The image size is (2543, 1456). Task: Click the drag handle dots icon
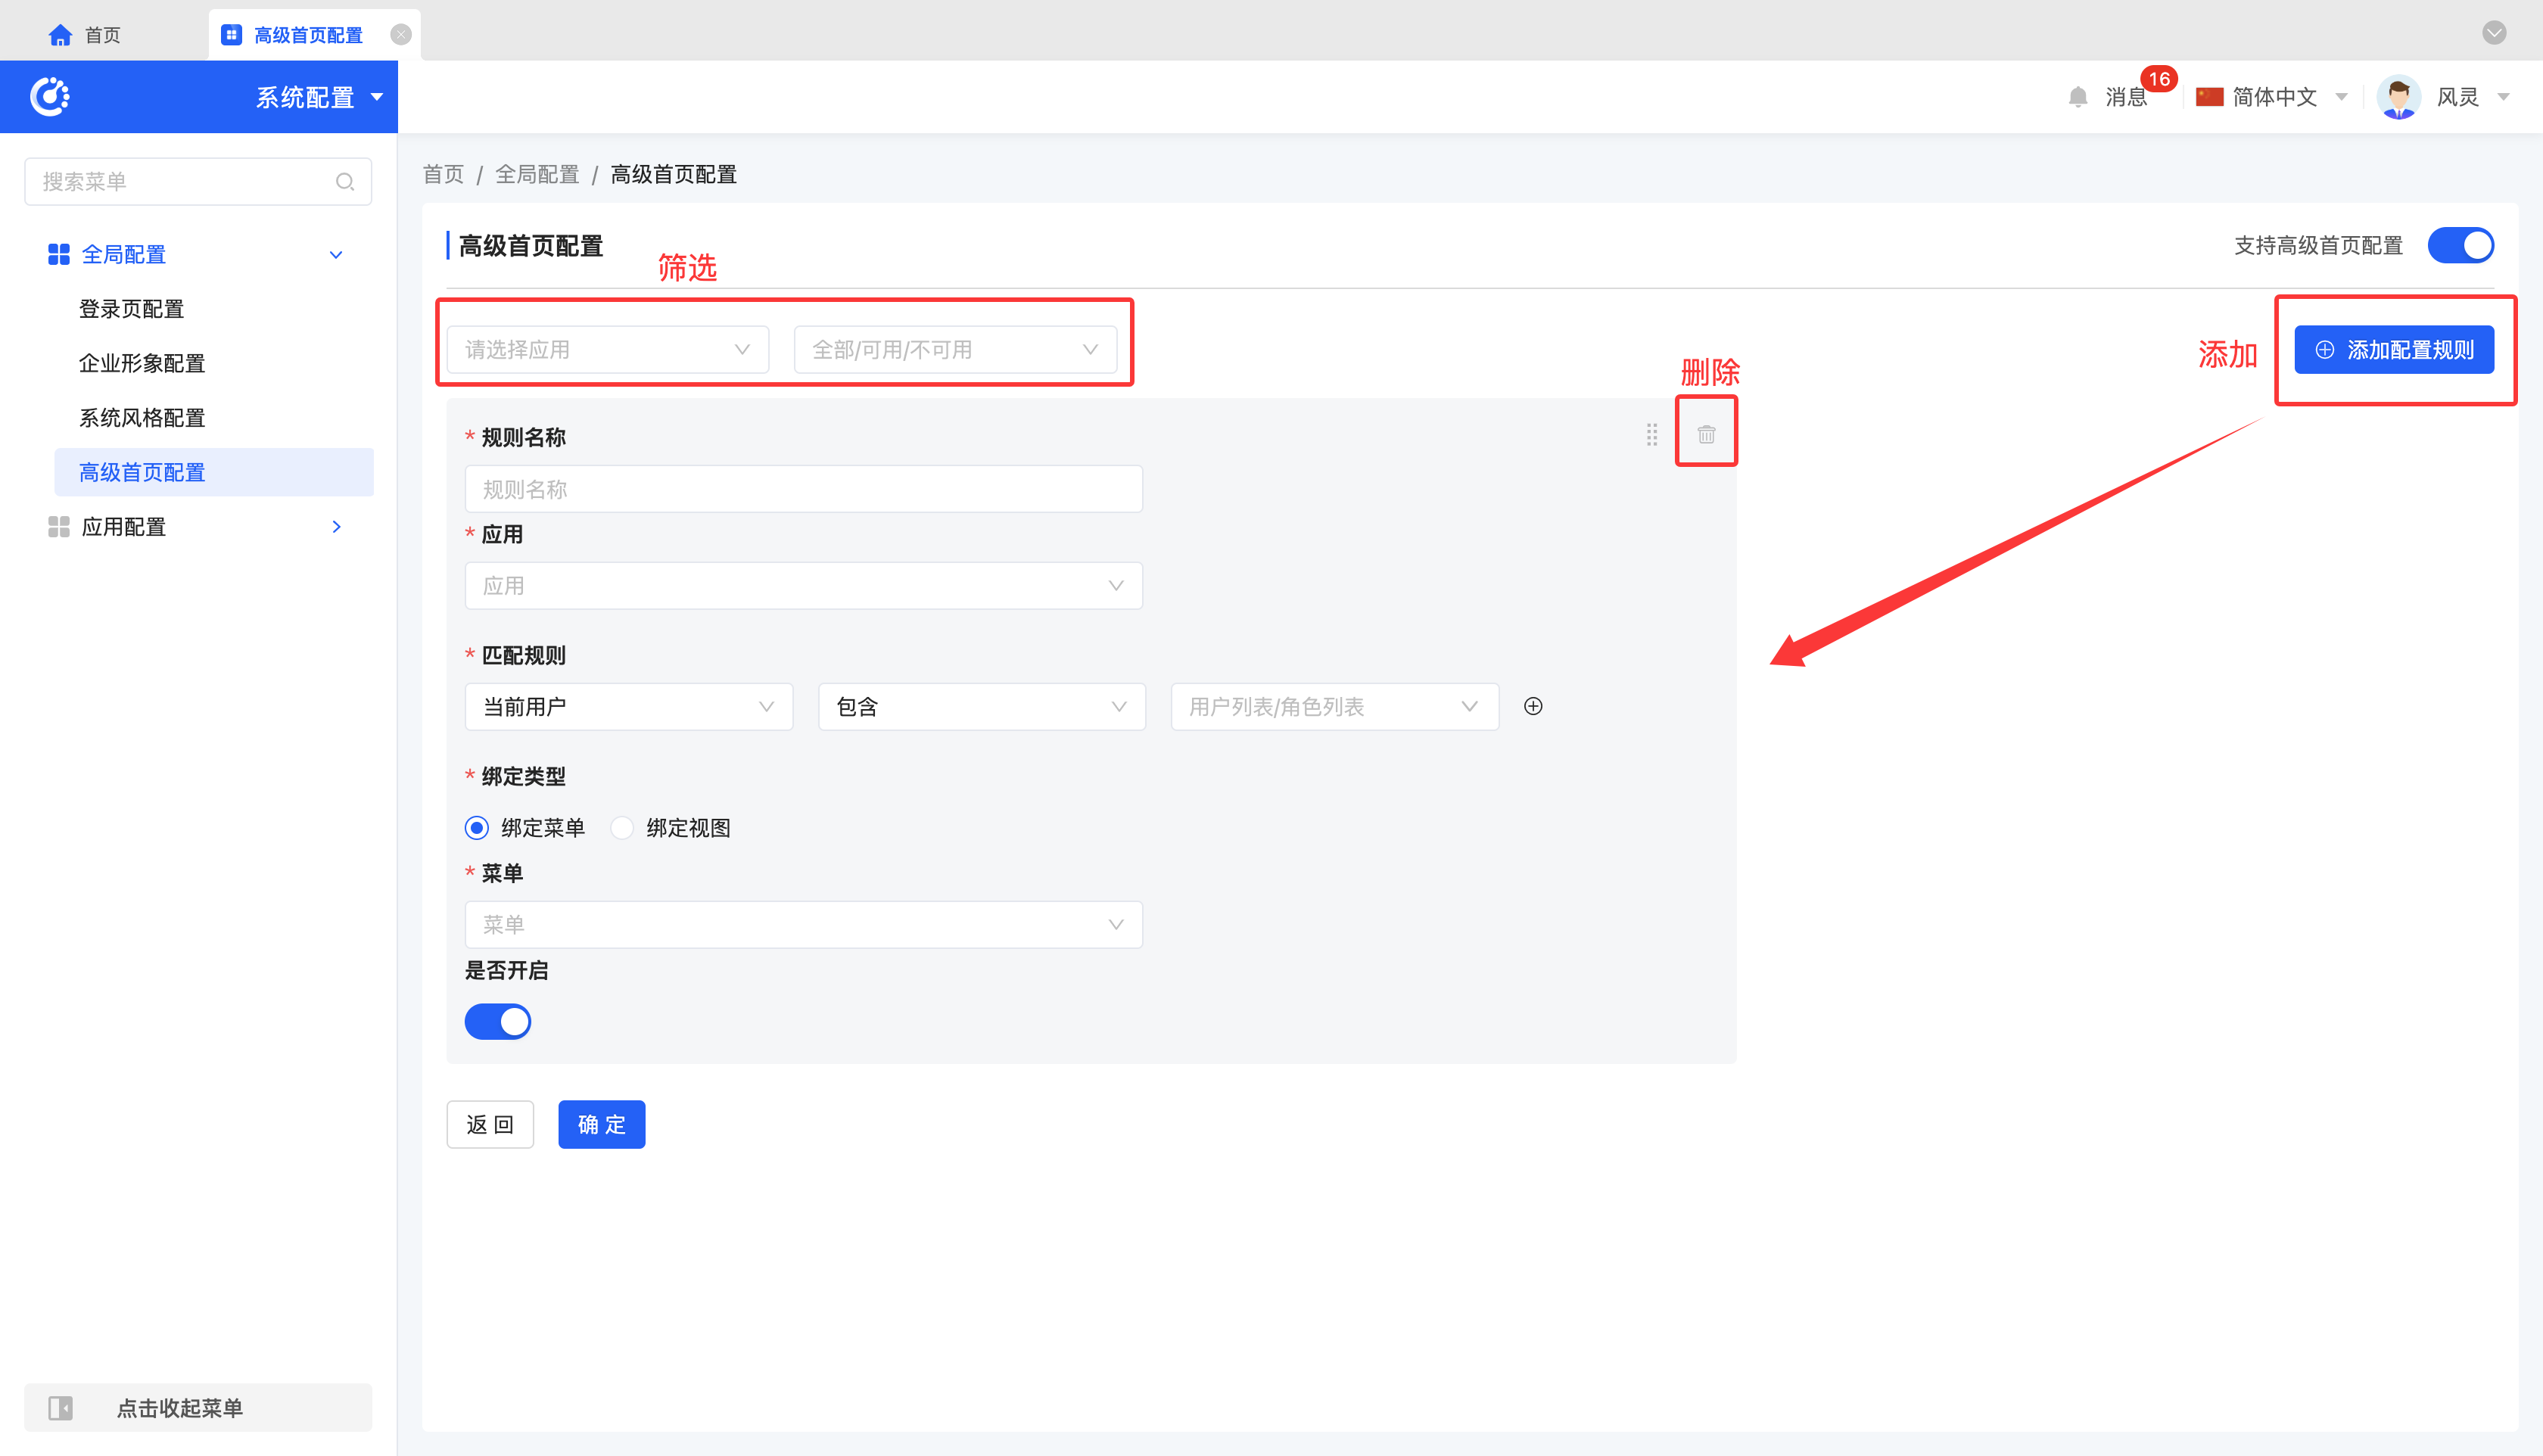tap(1651, 434)
